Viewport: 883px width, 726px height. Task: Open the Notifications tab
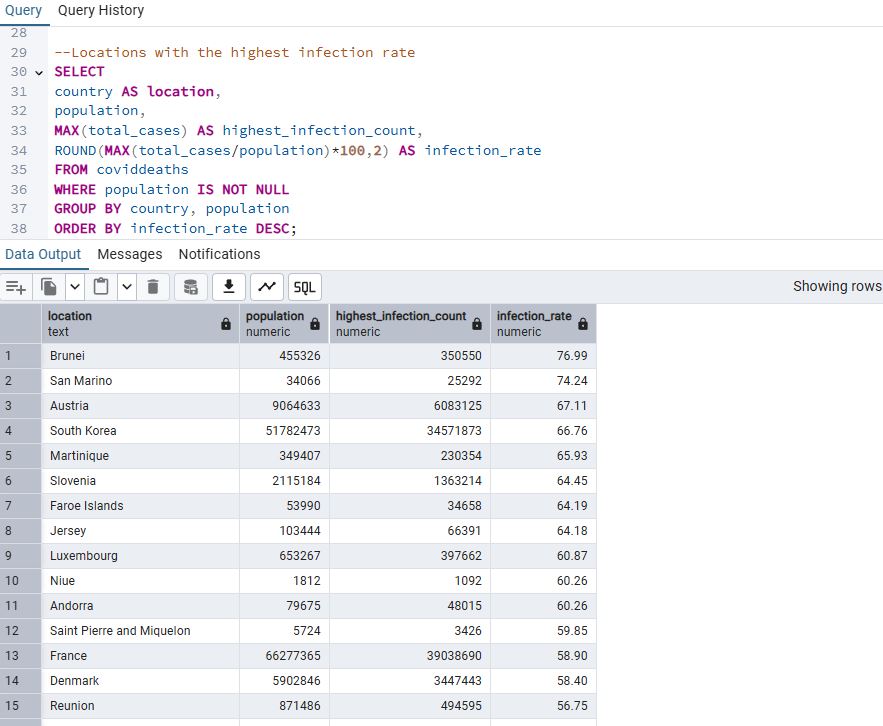pyautogui.click(x=219, y=254)
